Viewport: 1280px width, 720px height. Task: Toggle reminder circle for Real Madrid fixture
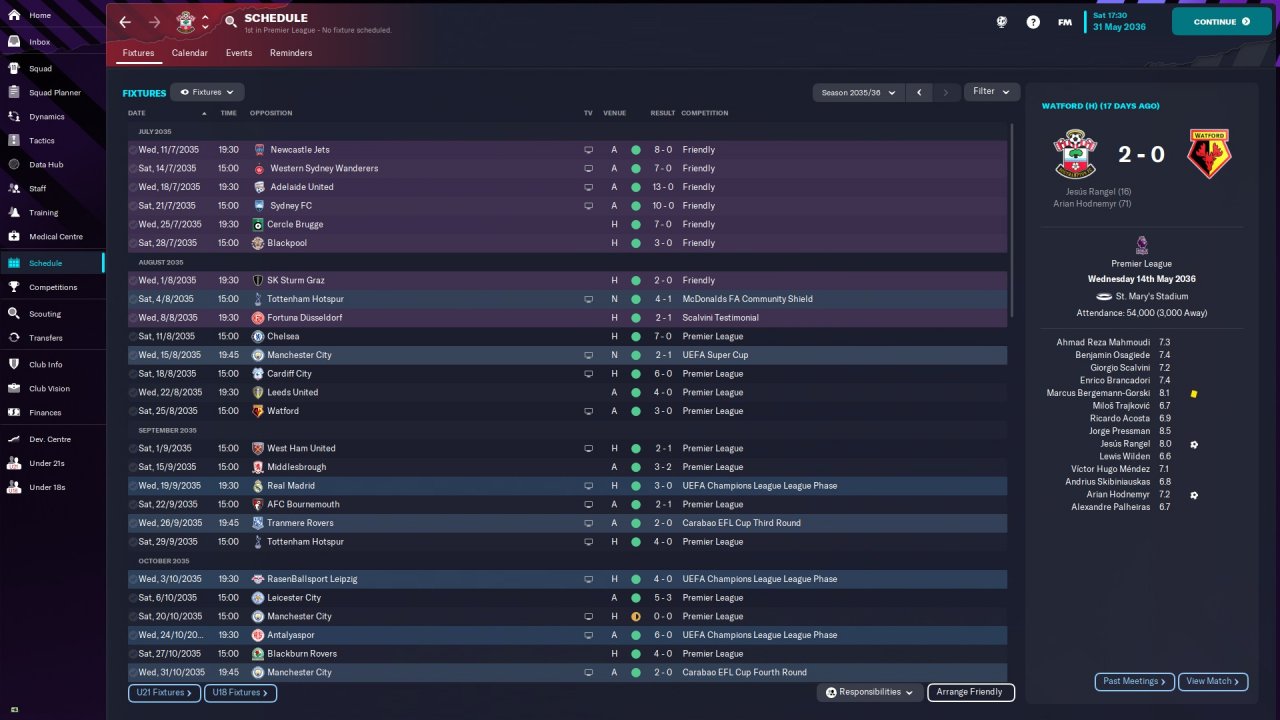133,486
